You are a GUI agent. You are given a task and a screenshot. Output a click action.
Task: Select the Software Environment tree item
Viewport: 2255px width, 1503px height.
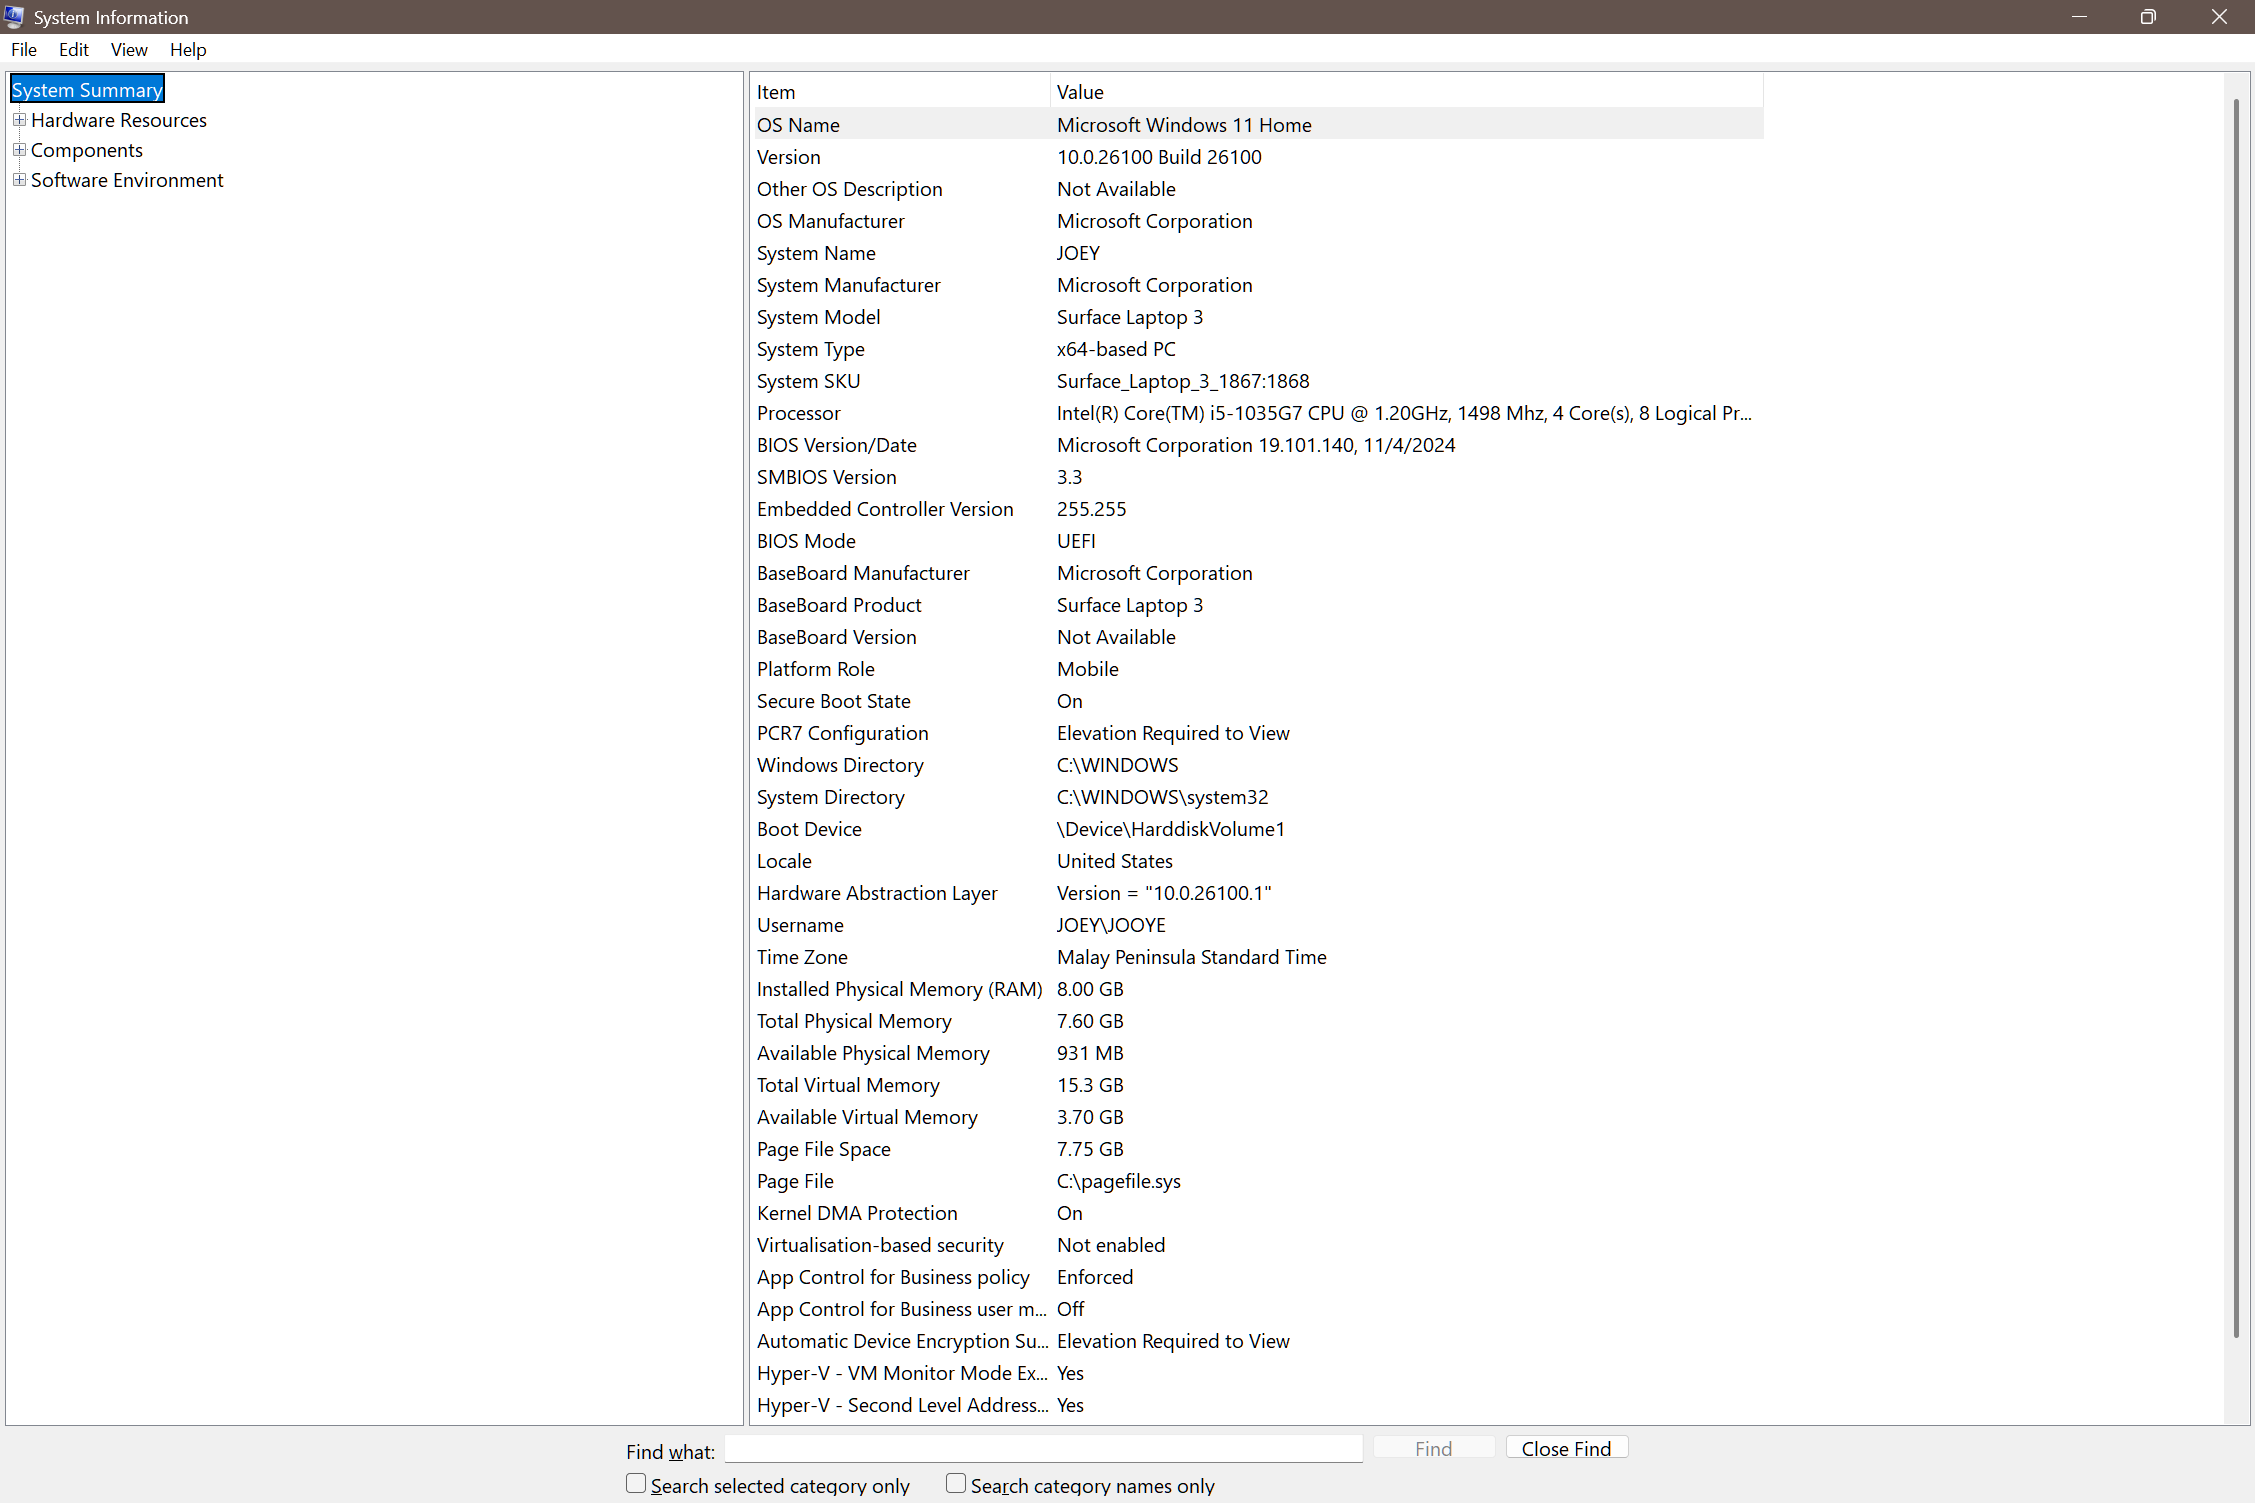(x=127, y=180)
